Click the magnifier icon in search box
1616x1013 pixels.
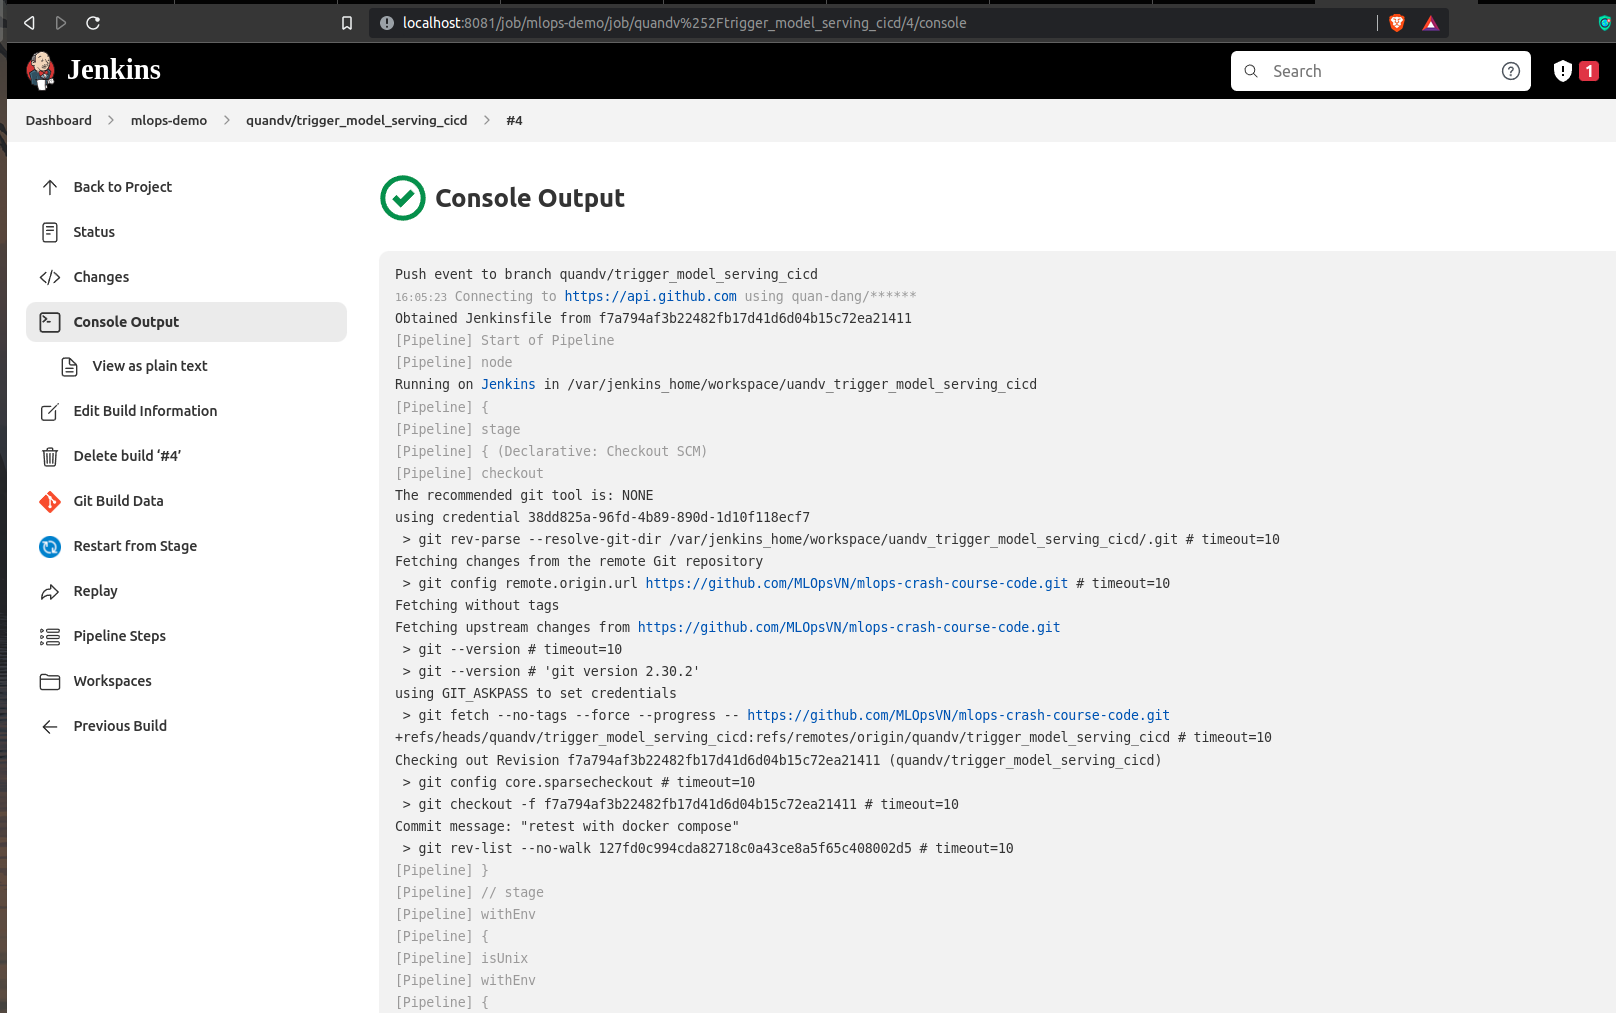pyautogui.click(x=1251, y=71)
